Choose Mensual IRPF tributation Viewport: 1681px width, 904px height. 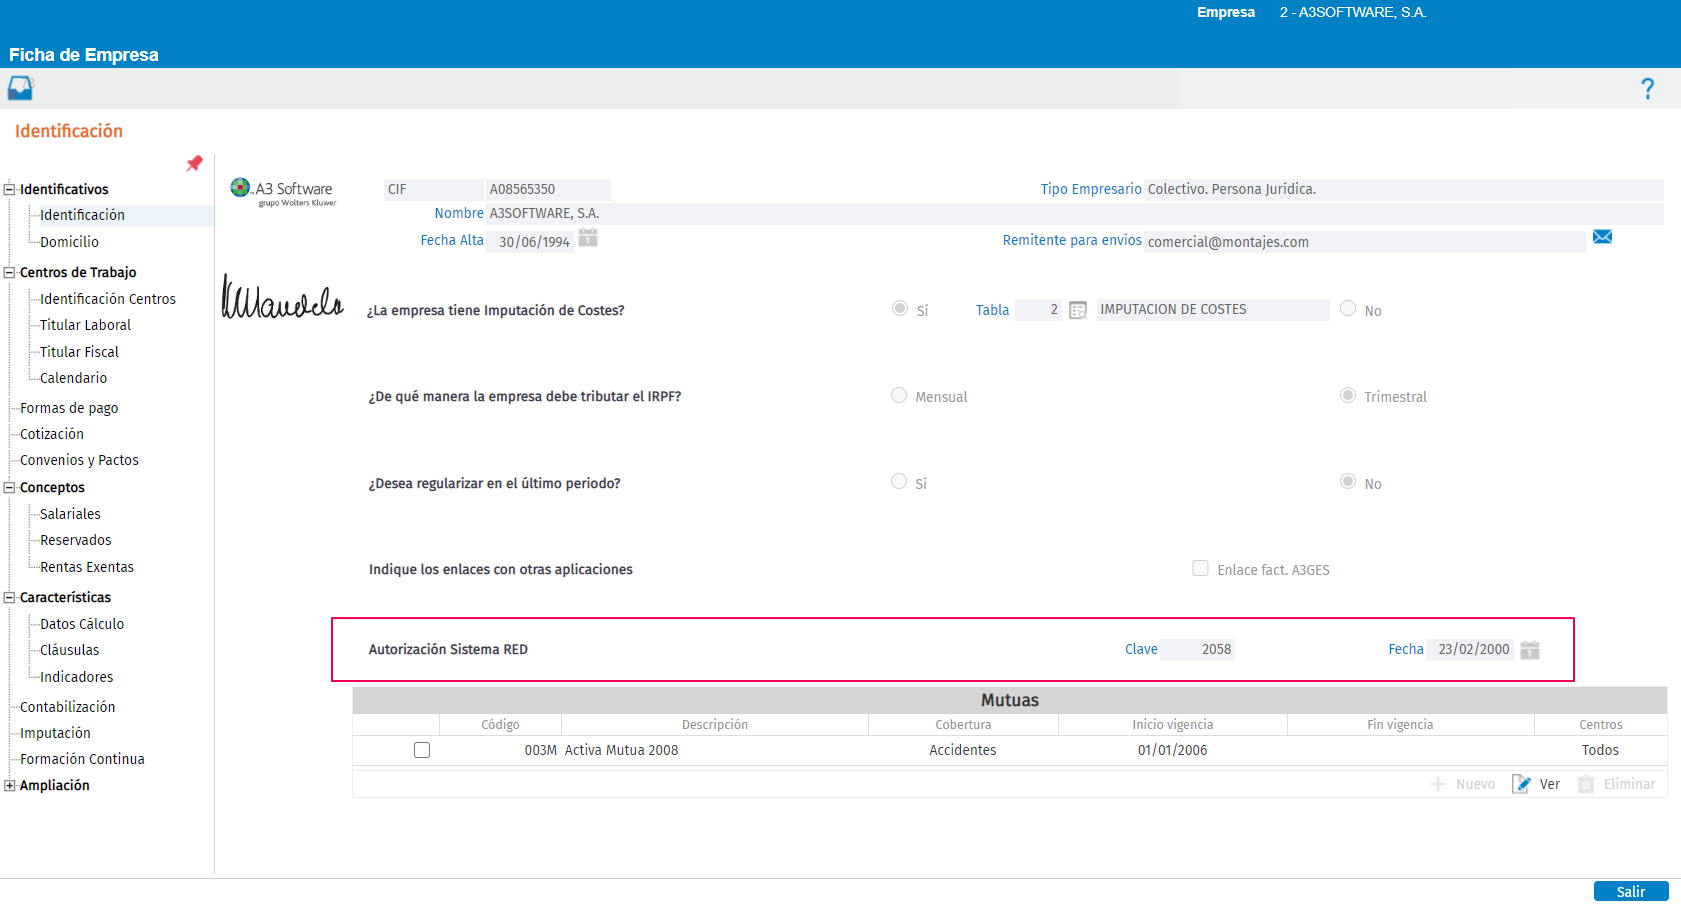coord(899,396)
